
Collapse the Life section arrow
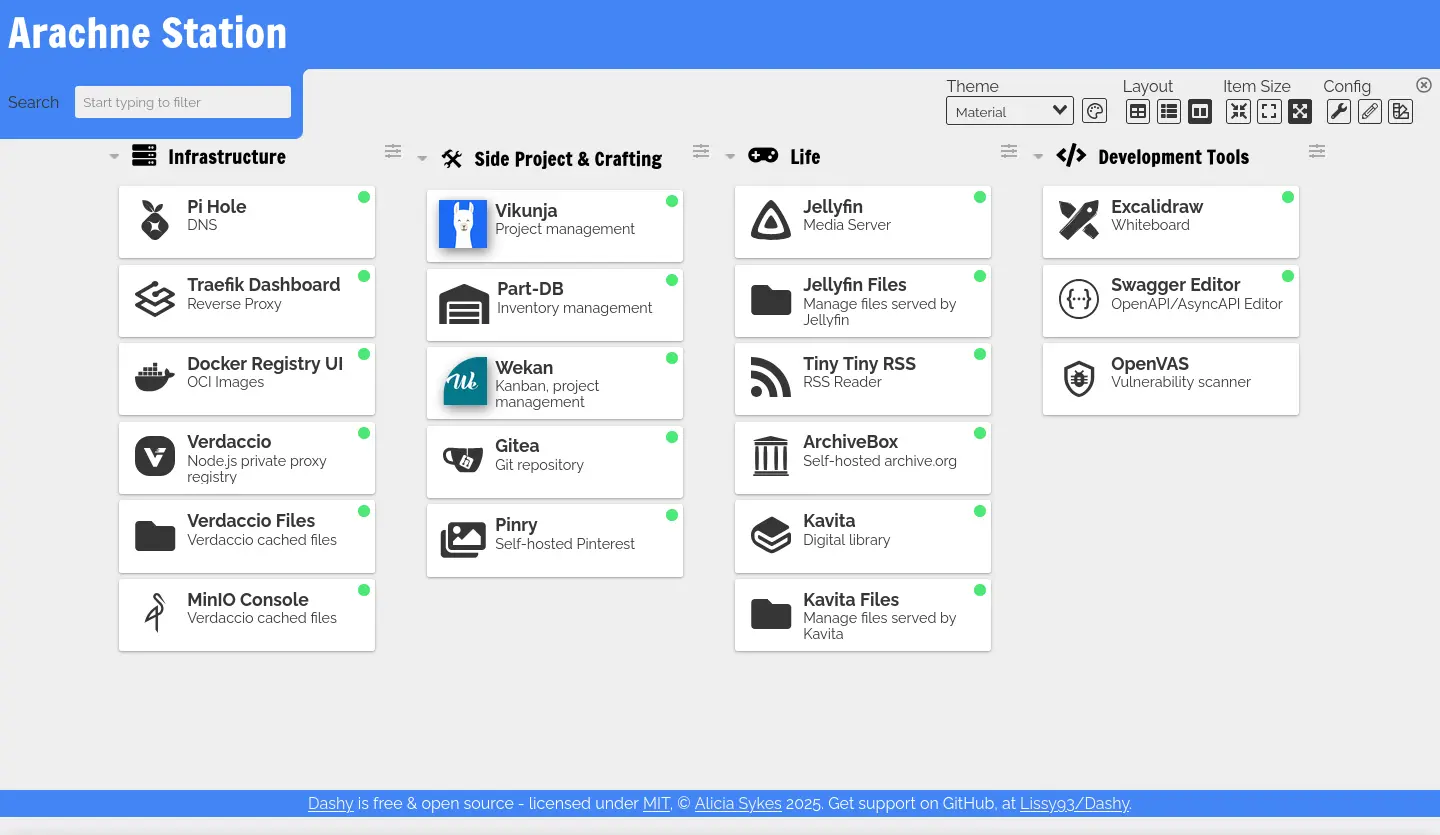[x=730, y=157]
